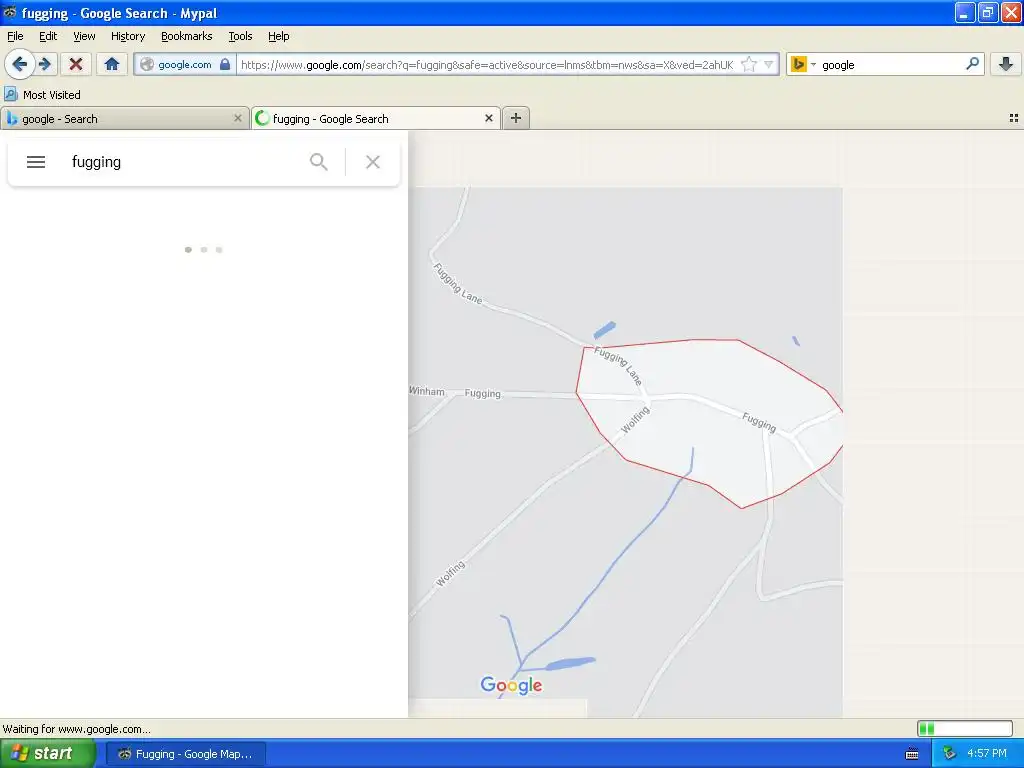This screenshot has height=768, width=1024.
Task: Click the 'Wolfing' label inside red boundary
Action: [635, 420]
